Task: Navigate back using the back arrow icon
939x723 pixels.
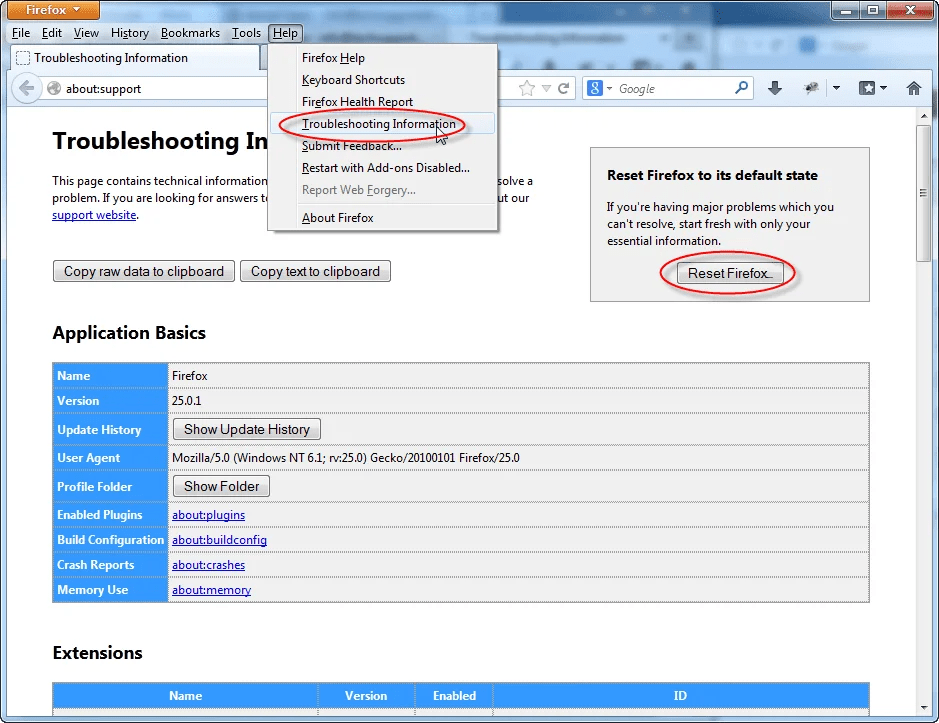Action: [x=26, y=88]
